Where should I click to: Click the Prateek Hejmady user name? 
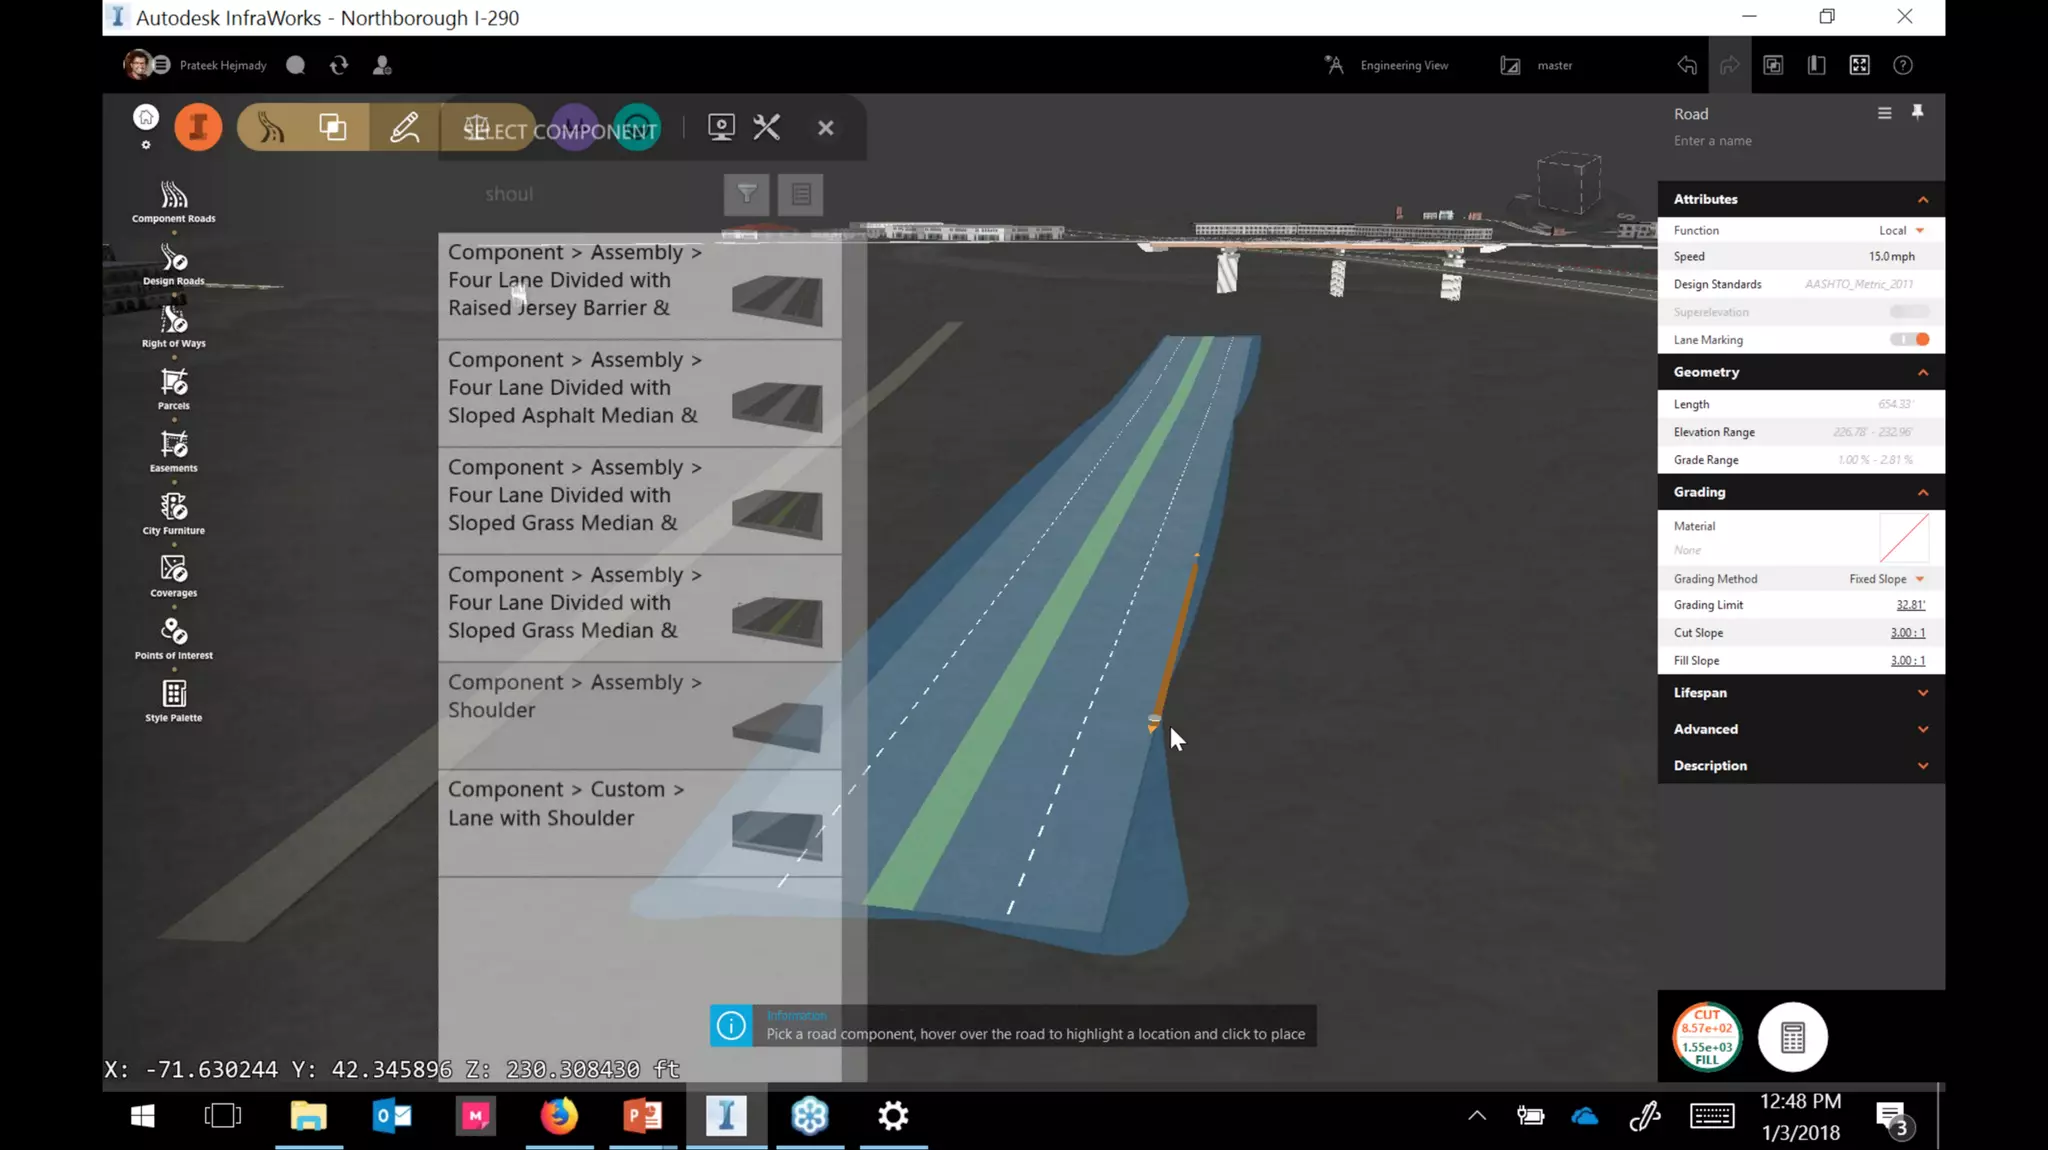(x=223, y=65)
